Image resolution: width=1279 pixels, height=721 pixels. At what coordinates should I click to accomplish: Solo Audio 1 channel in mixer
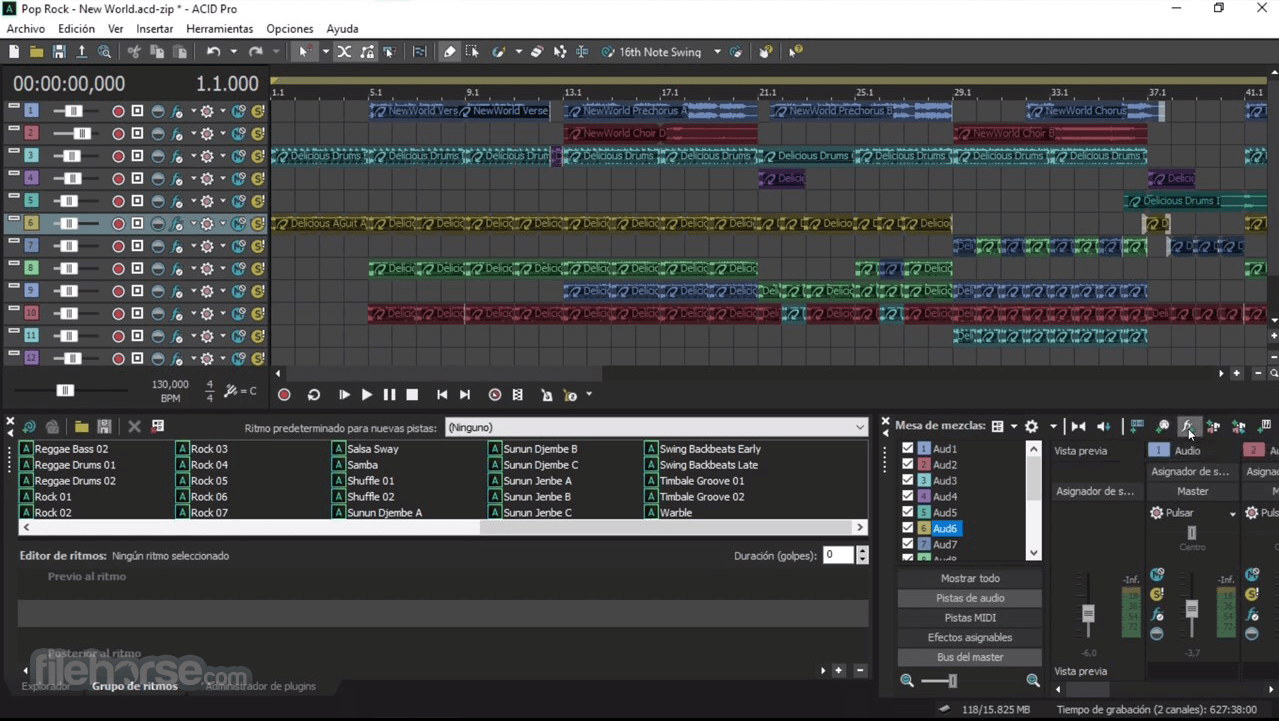[x=1157, y=595]
